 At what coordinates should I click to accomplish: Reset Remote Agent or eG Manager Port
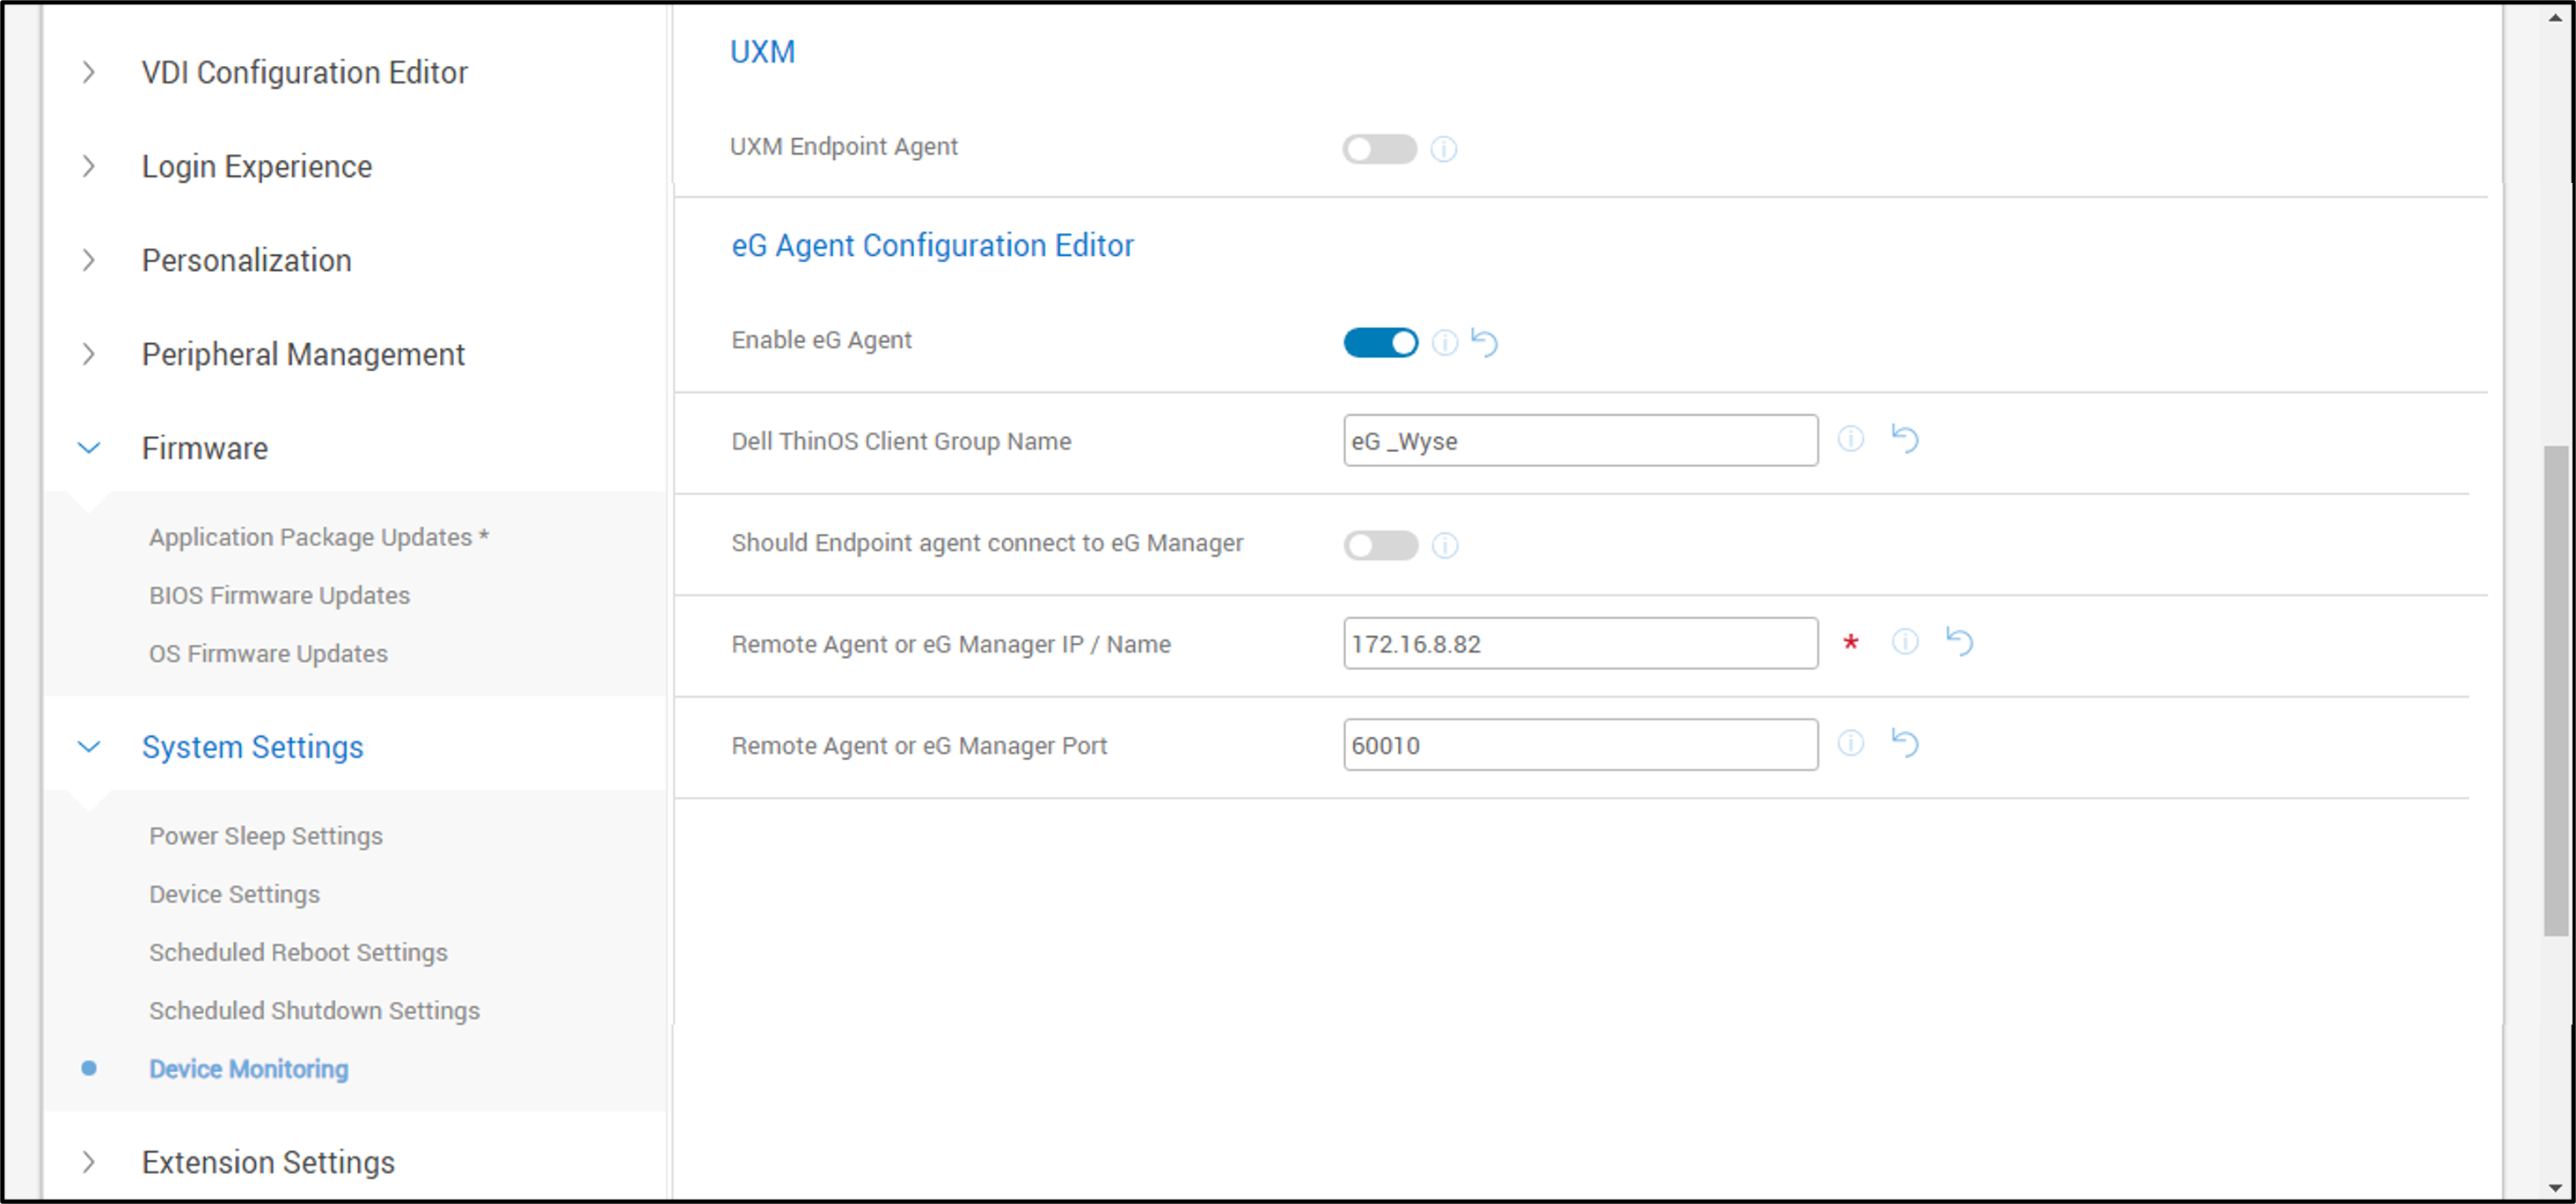(x=1904, y=743)
